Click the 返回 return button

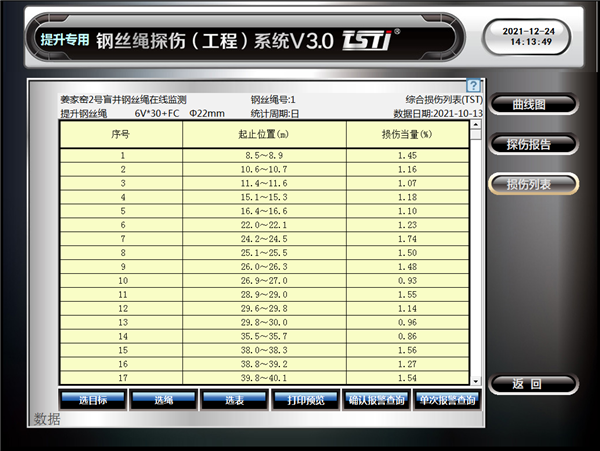coord(534,384)
